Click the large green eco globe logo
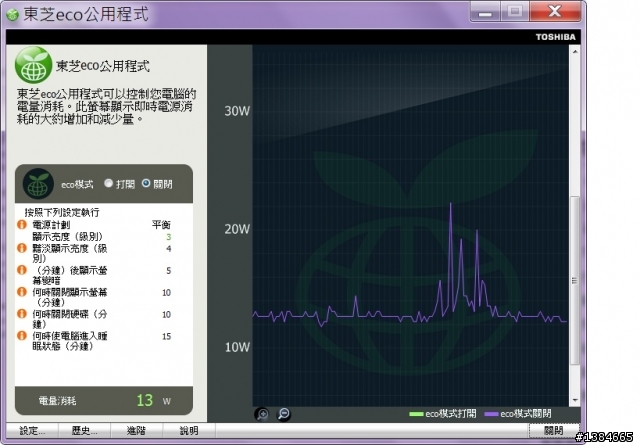Image resolution: width=640 pixels, height=445 pixels. (x=33, y=65)
